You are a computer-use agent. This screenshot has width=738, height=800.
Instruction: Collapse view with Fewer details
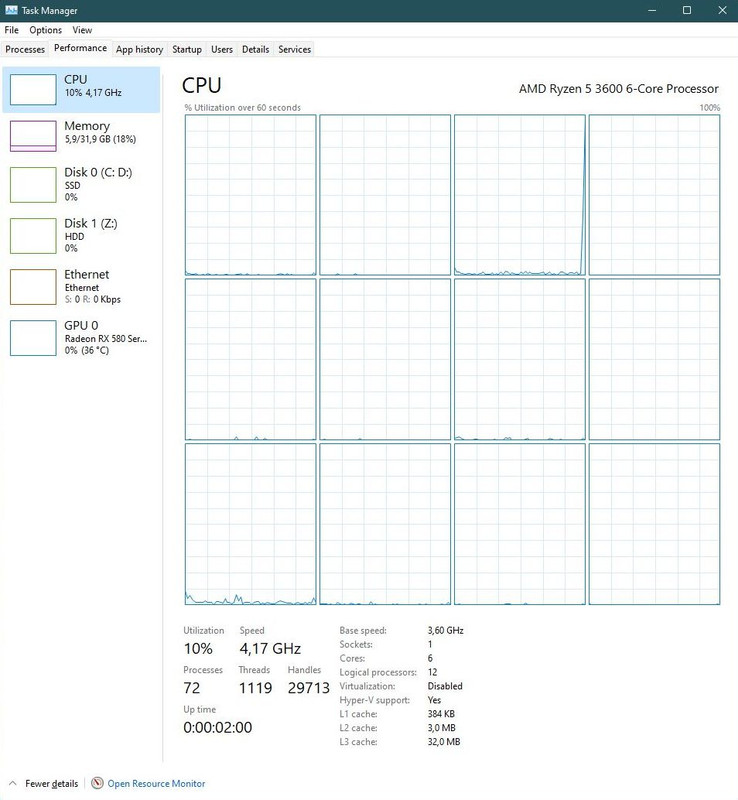pyautogui.click(x=52, y=784)
